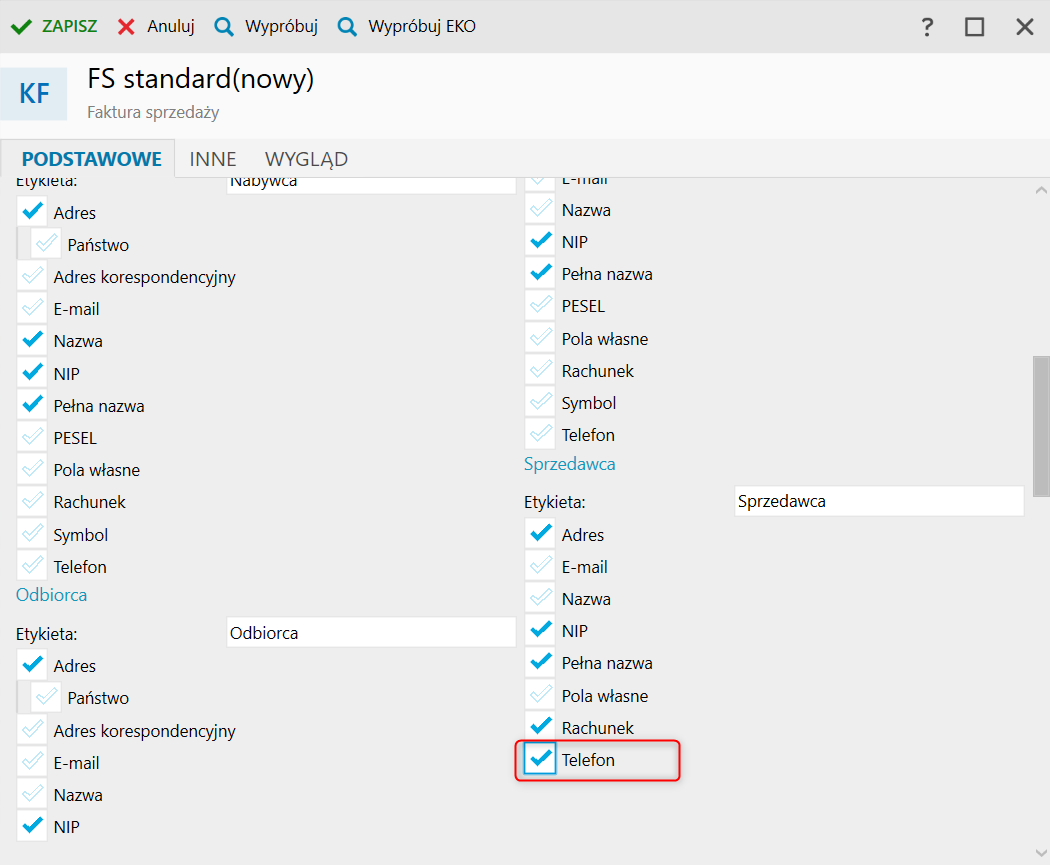
Task: Open help with the question mark icon
Action: [x=927, y=27]
